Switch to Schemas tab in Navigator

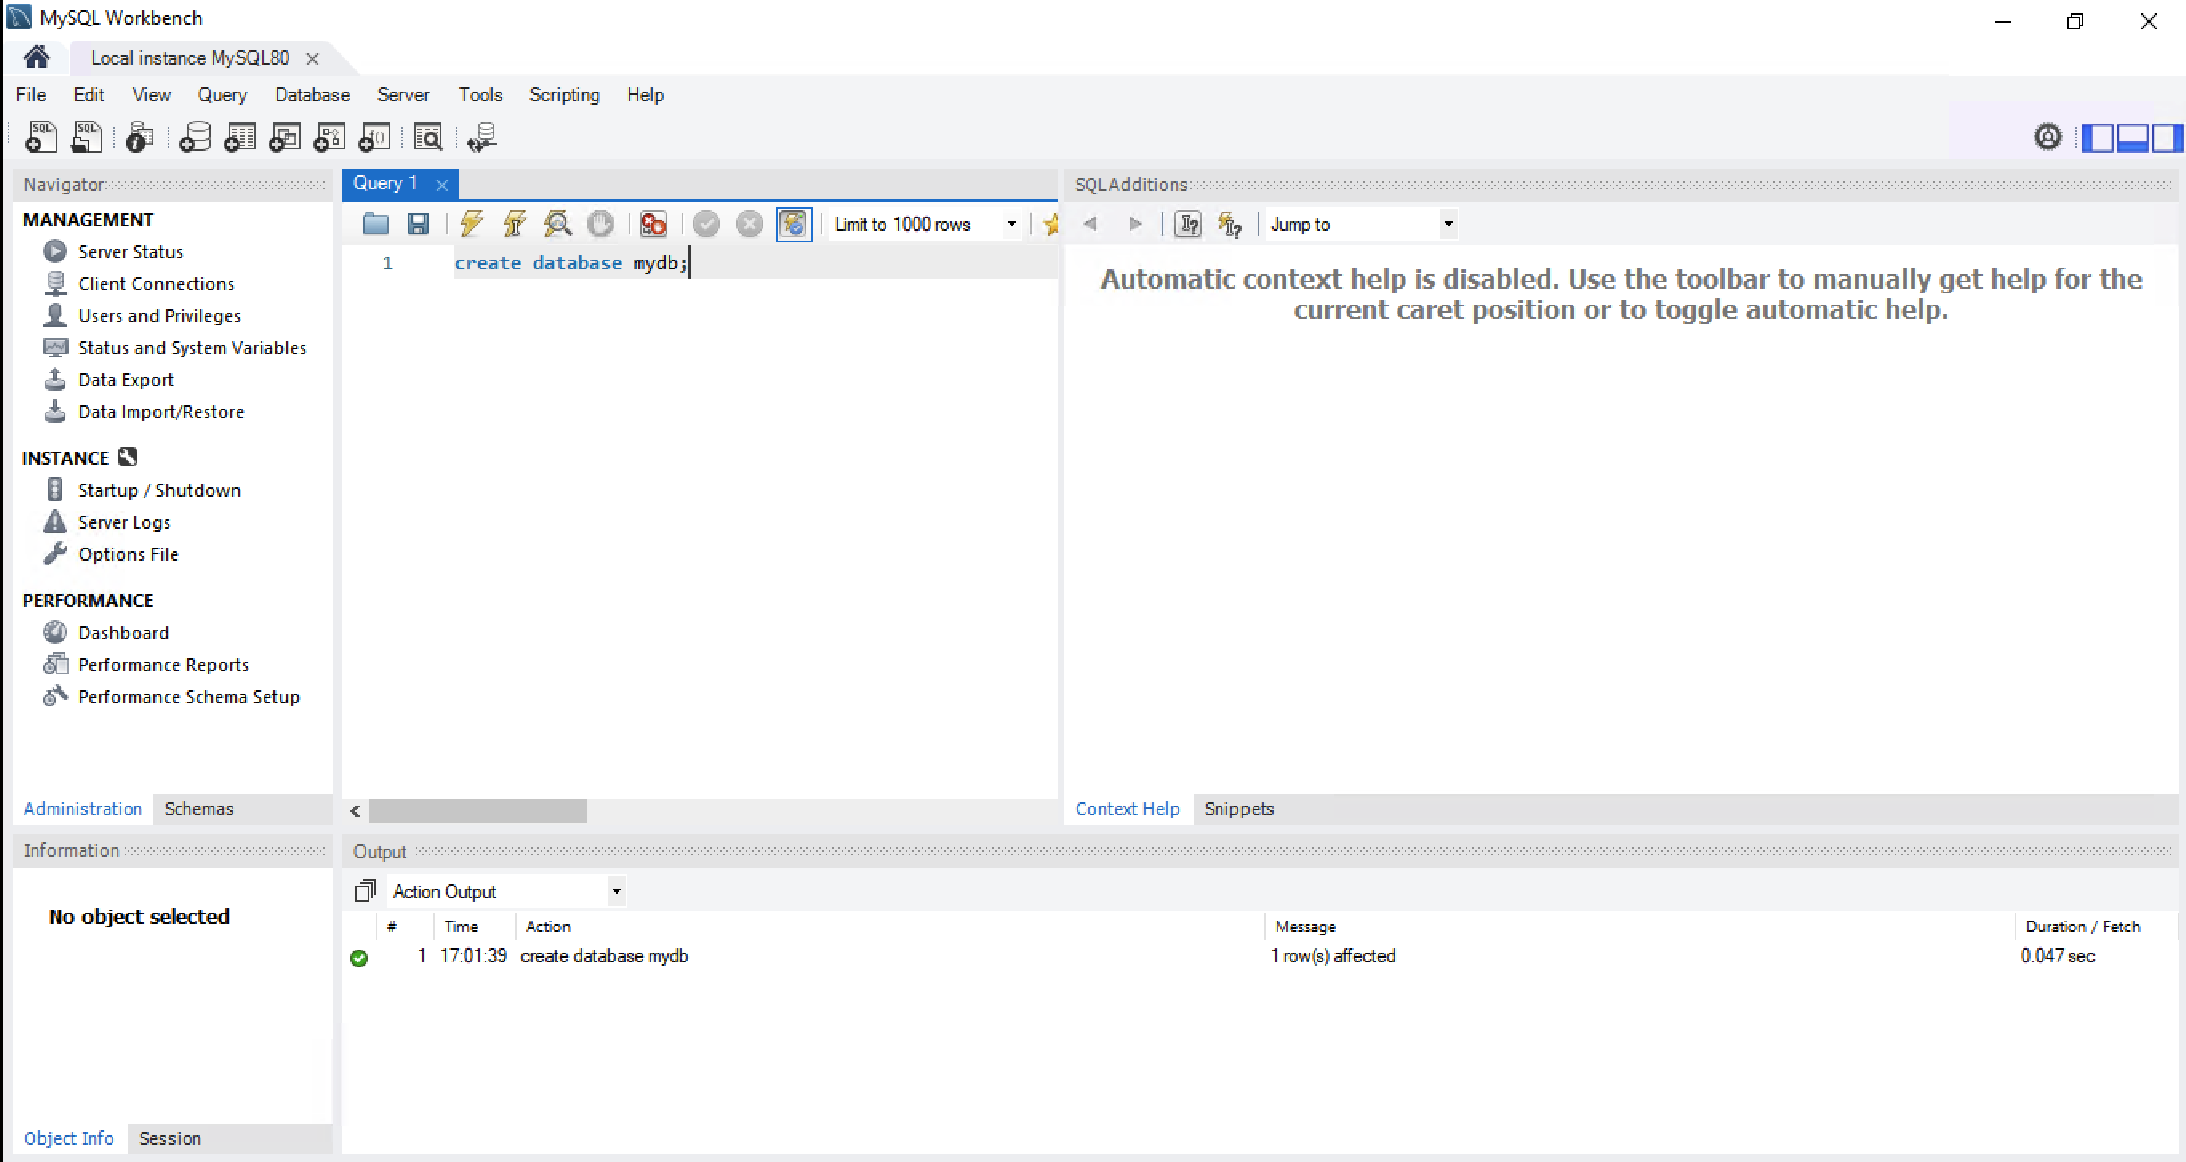tap(199, 808)
